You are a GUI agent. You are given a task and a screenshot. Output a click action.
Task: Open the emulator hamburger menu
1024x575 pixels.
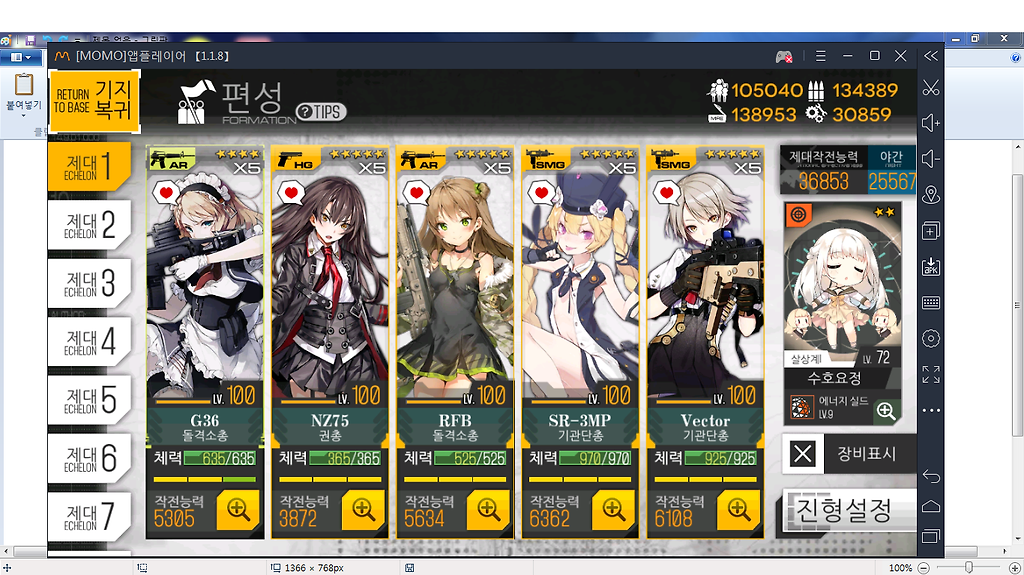click(821, 56)
